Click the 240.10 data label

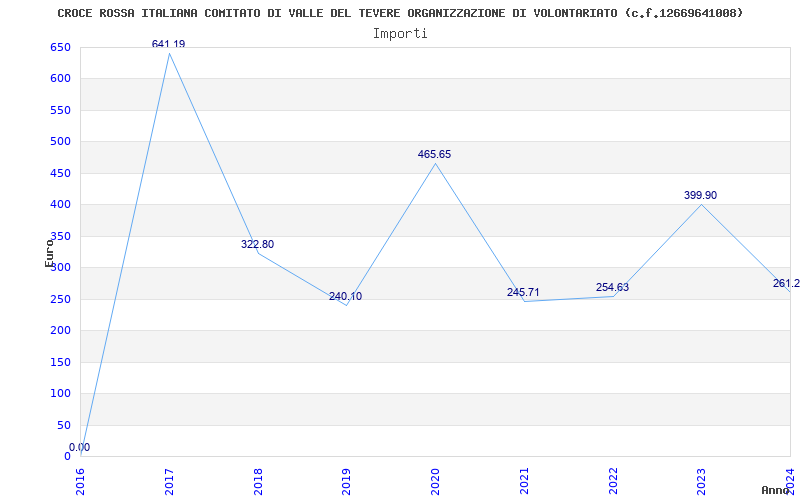click(x=345, y=296)
